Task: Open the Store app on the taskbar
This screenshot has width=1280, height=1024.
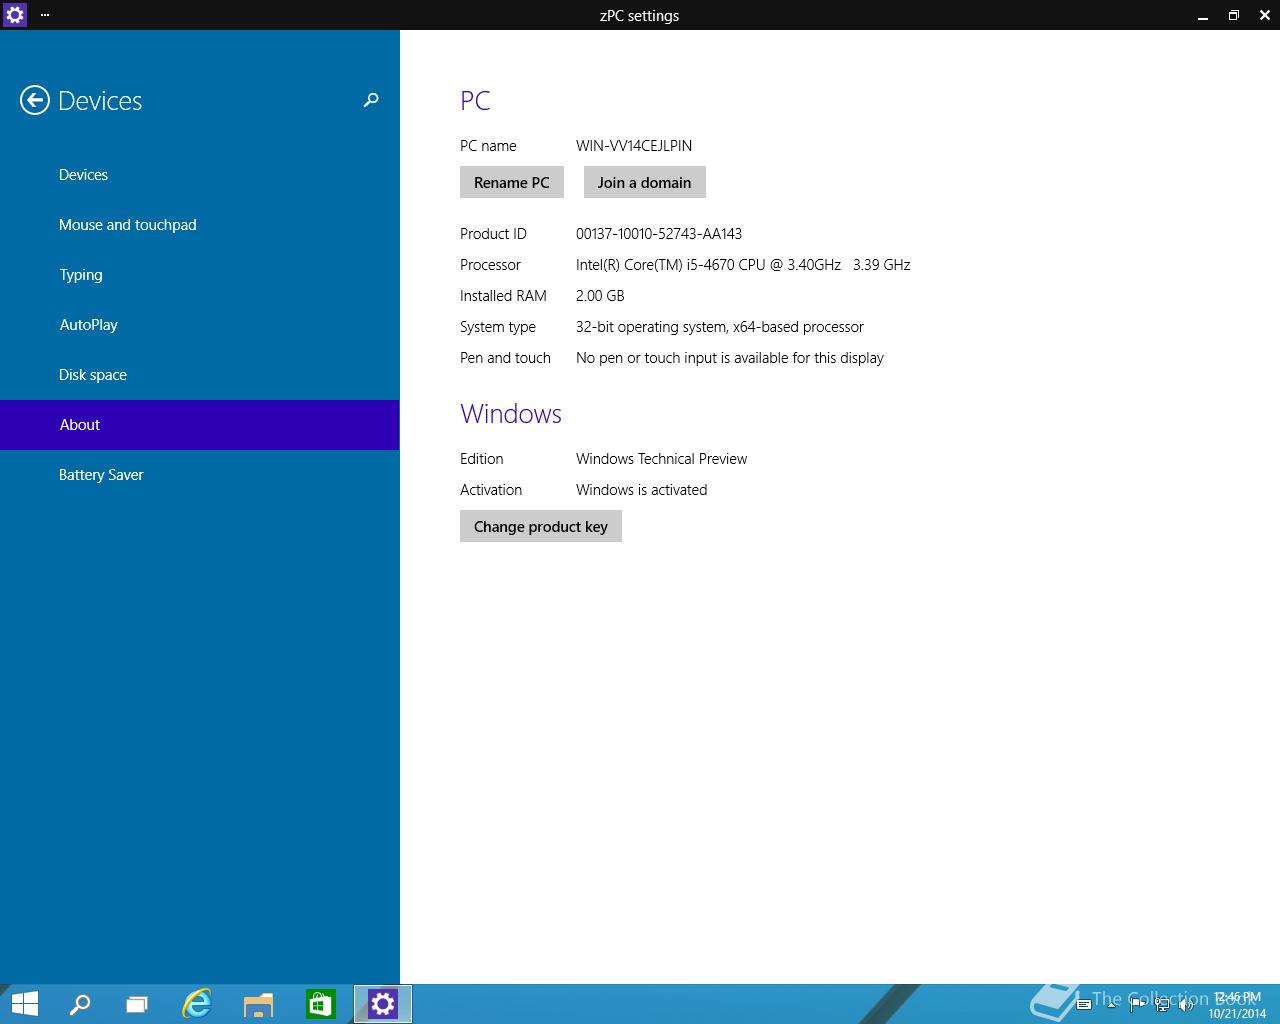Action: click(320, 1004)
